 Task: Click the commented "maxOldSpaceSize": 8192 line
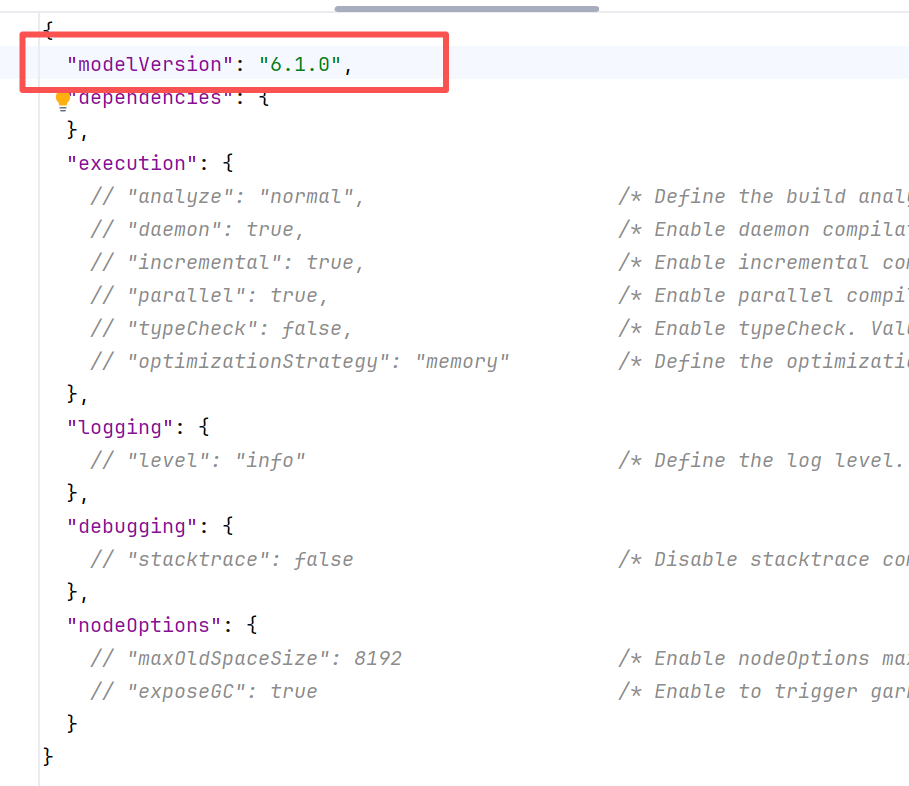246,659
